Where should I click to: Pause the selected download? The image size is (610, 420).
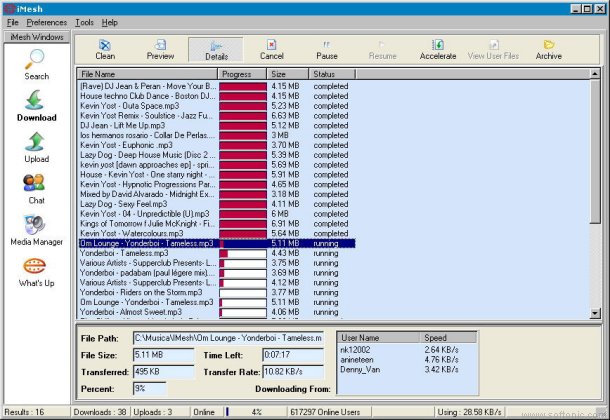click(x=327, y=49)
